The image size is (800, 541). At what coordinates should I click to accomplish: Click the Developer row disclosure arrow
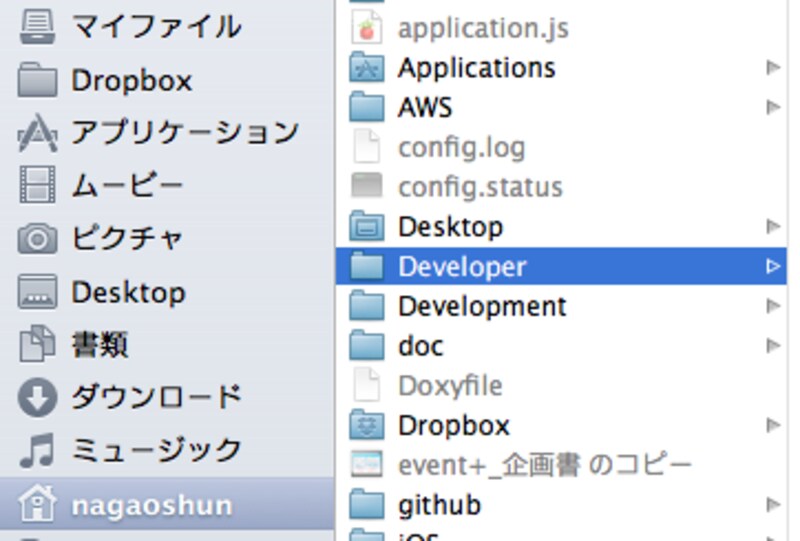point(773,266)
